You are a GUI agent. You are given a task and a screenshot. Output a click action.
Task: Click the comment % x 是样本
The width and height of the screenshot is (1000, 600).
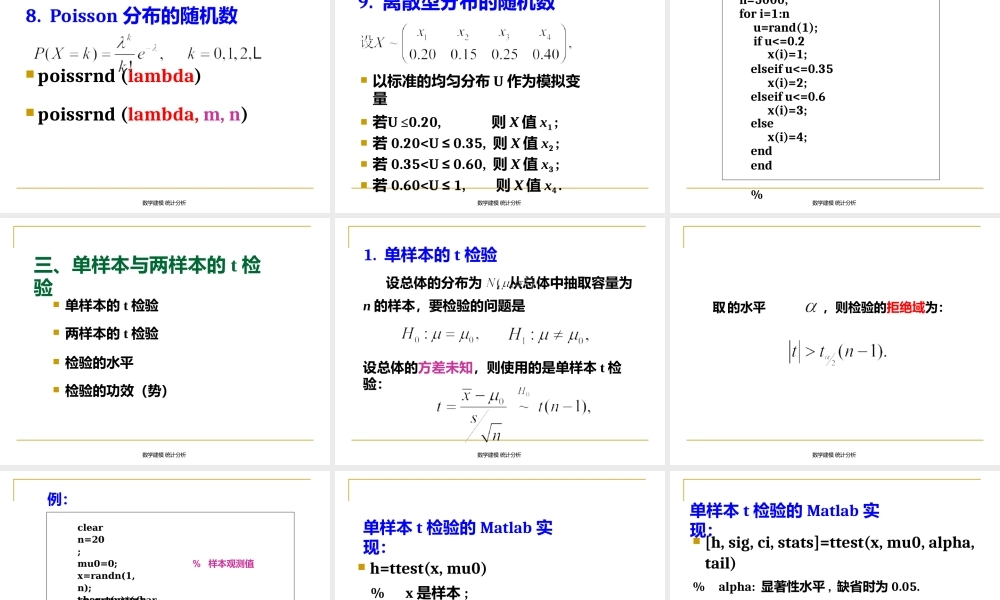click(420, 593)
